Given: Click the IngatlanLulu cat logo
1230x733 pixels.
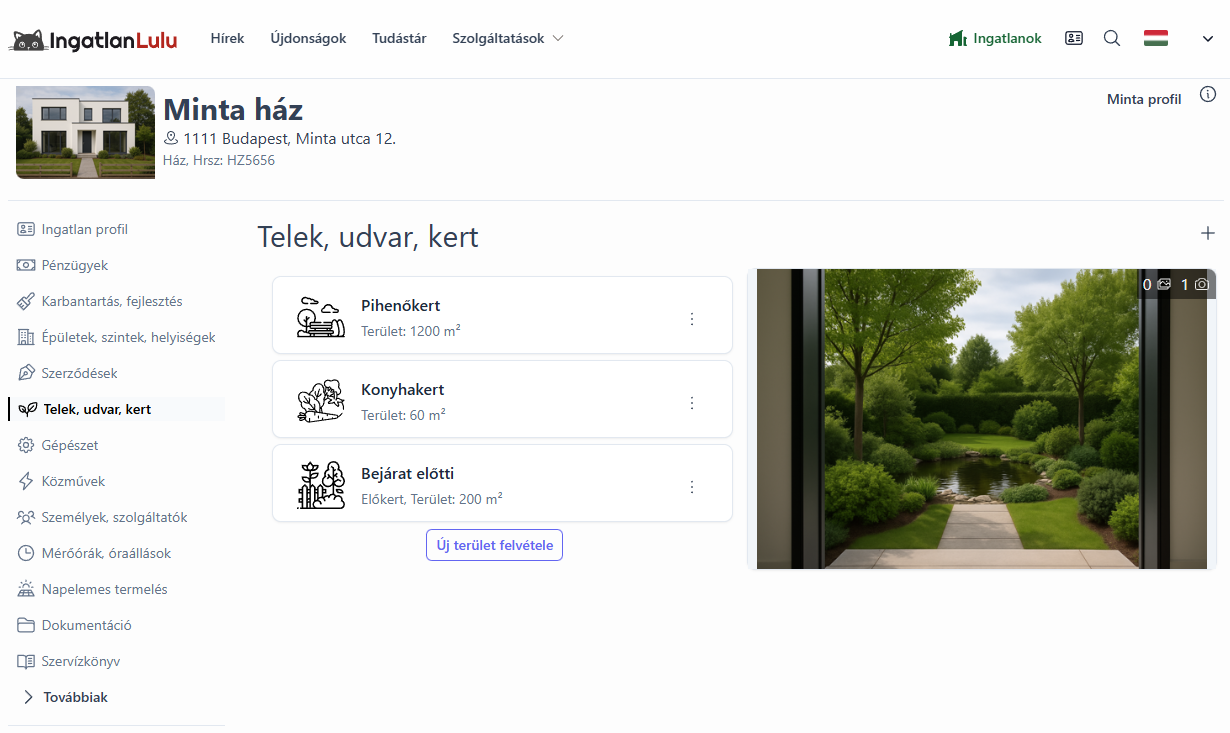Looking at the screenshot, I should click(93, 40).
